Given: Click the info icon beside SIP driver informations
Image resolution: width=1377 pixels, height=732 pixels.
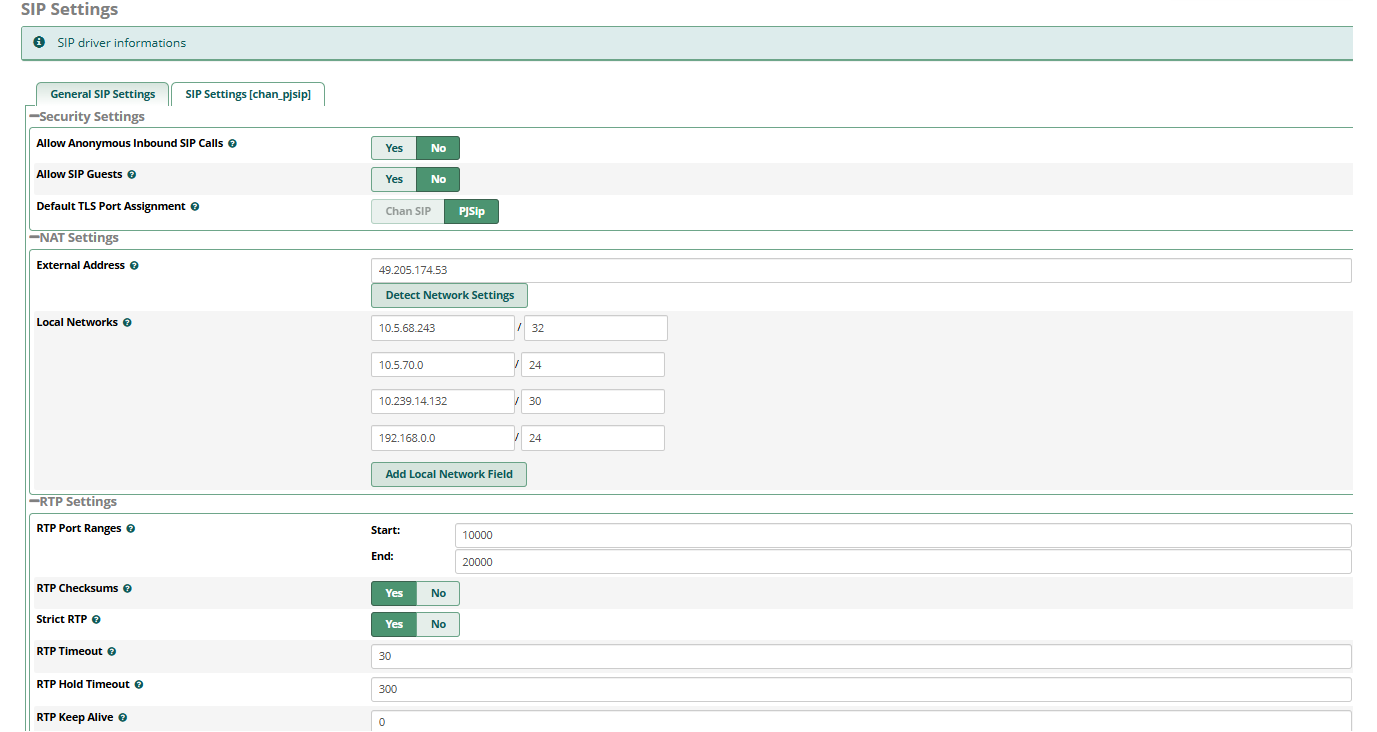Looking at the screenshot, I should [x=39, y=43].
